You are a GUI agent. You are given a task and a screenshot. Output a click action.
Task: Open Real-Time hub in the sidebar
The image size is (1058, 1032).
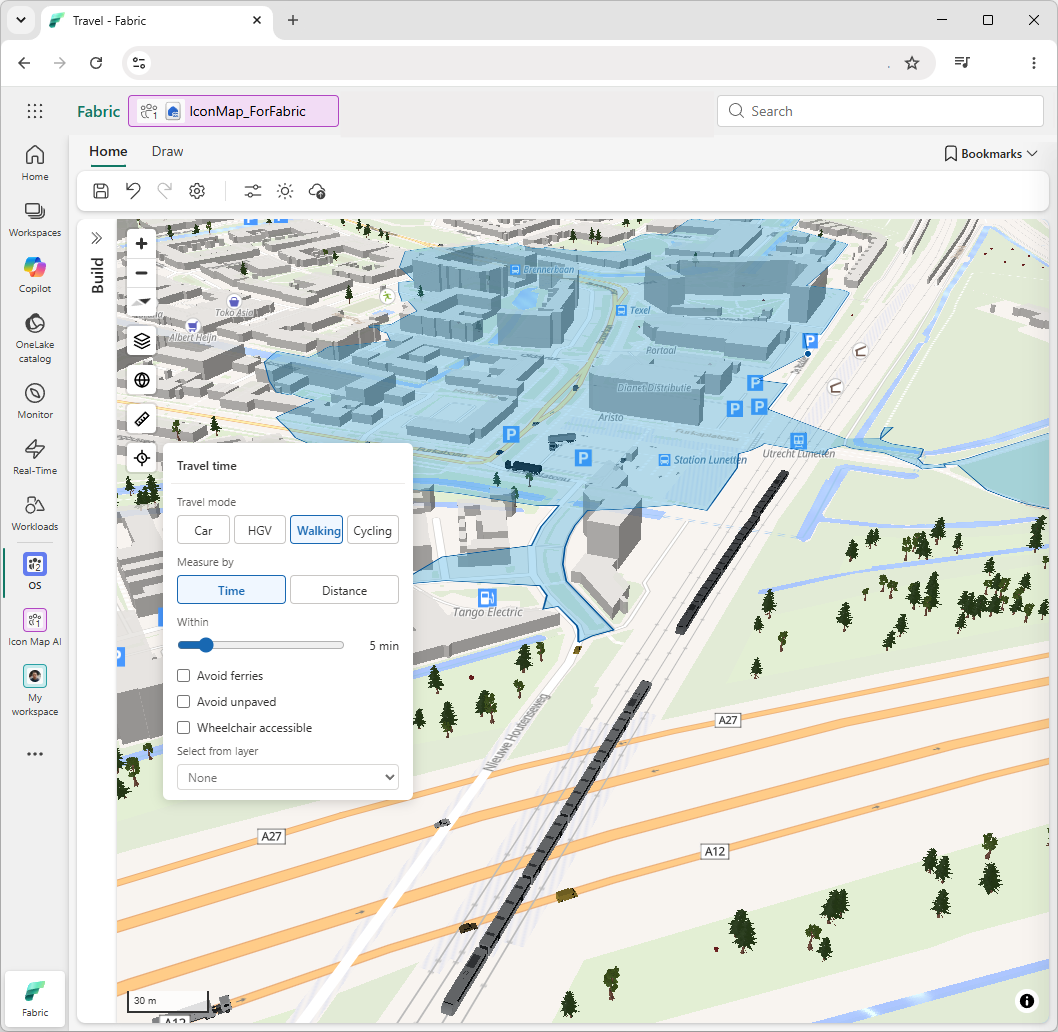click(35, 457)
